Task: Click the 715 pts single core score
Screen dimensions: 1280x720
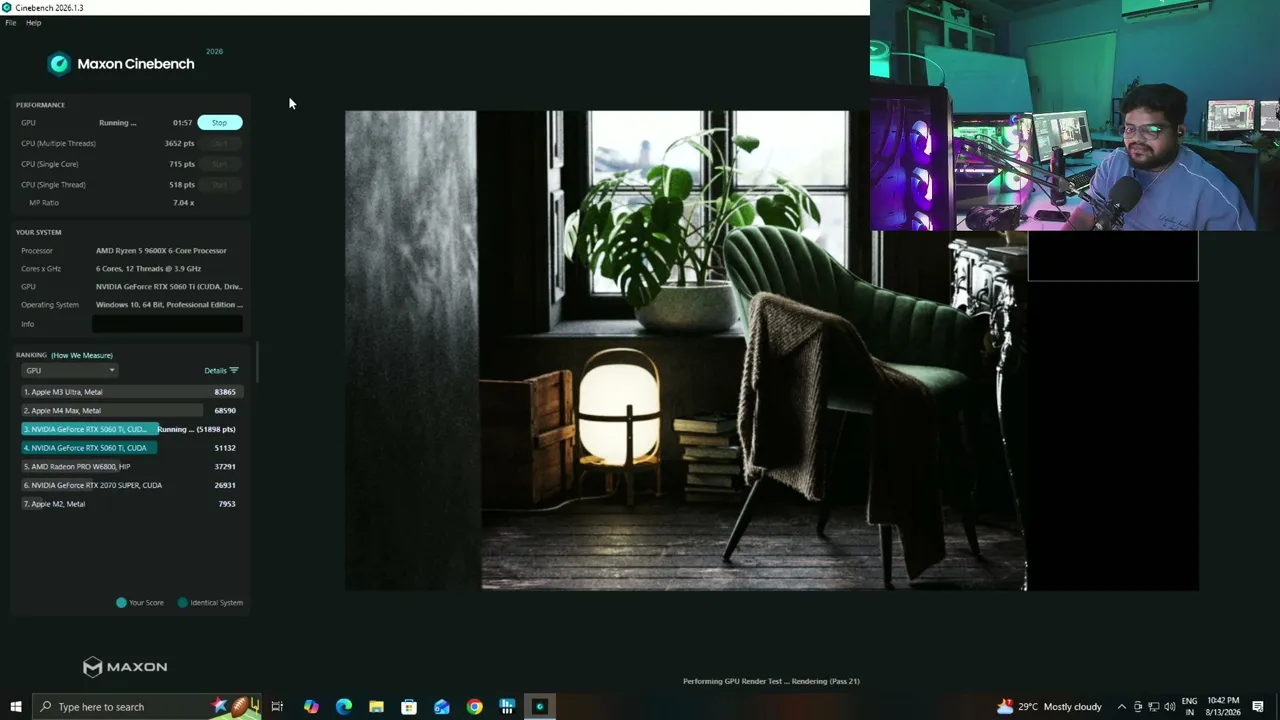Action: click(x=182, y=164)
